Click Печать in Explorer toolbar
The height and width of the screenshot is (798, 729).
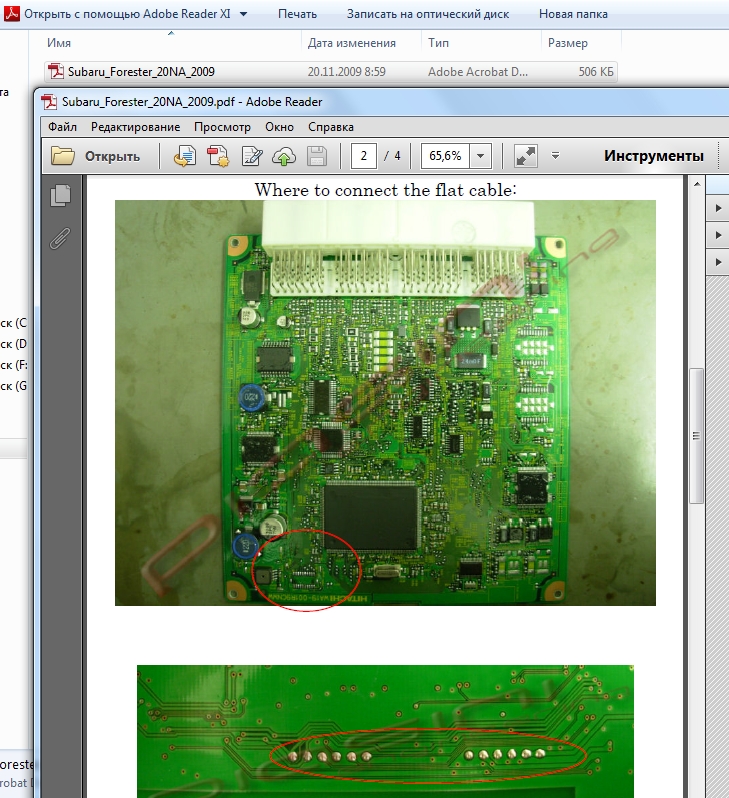tap(297, 14)
